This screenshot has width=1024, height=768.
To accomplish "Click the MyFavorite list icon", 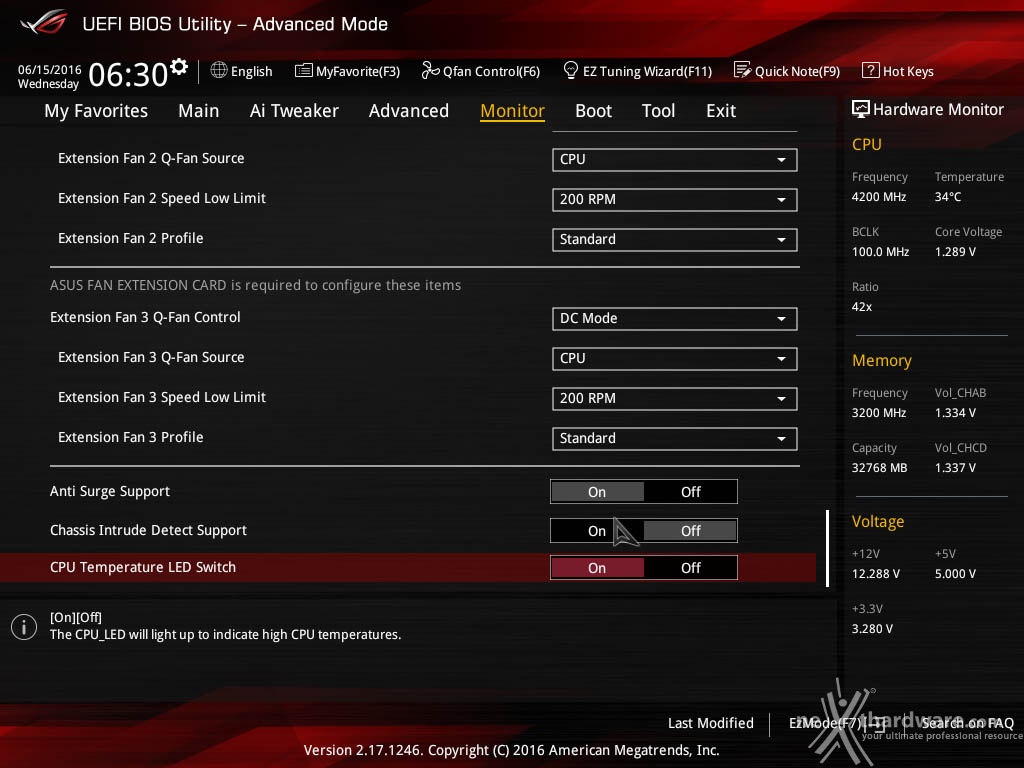I will (304, 71).
